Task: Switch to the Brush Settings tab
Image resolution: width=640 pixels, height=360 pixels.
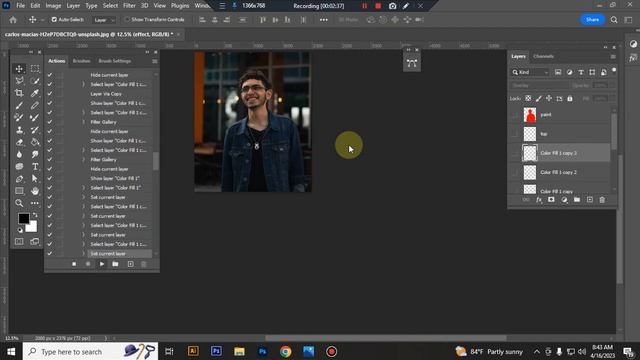Action: [x=115, y=61]
